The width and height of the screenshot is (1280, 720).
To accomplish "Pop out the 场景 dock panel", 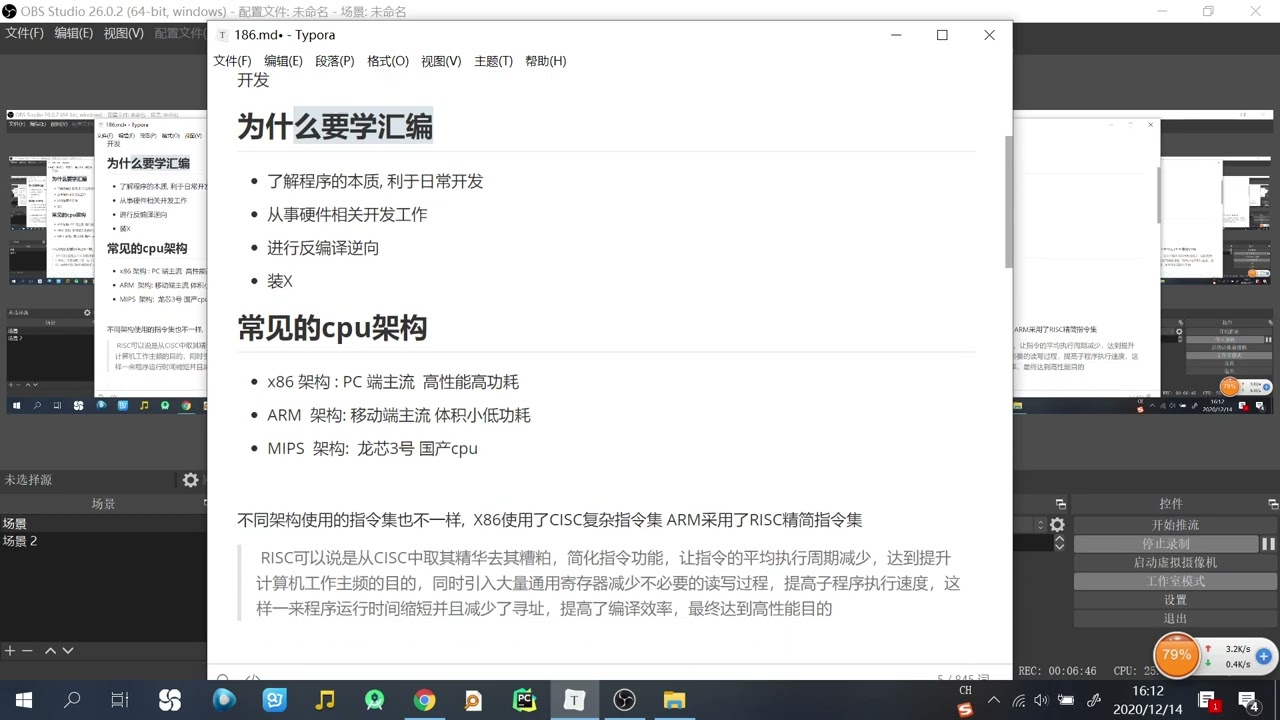I will point(204,504).
